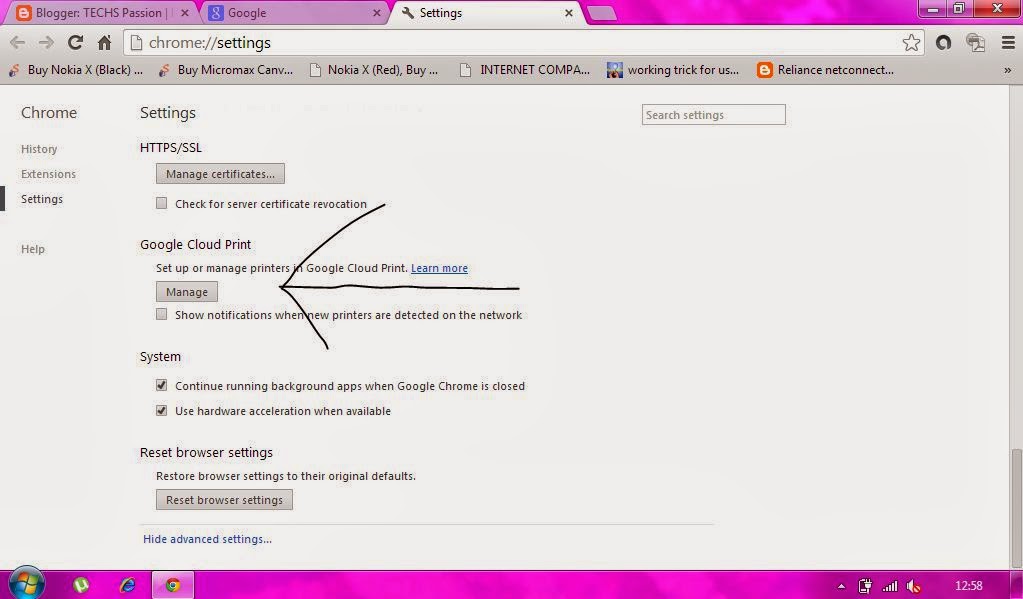The image size is (1023, 599).
Task: Click the 12:58 taskbar clock
Action: point(968,586)
